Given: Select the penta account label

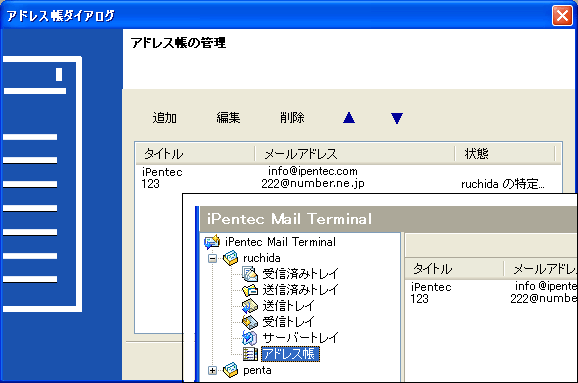Looking at the screenshot, I should point(257,370).
